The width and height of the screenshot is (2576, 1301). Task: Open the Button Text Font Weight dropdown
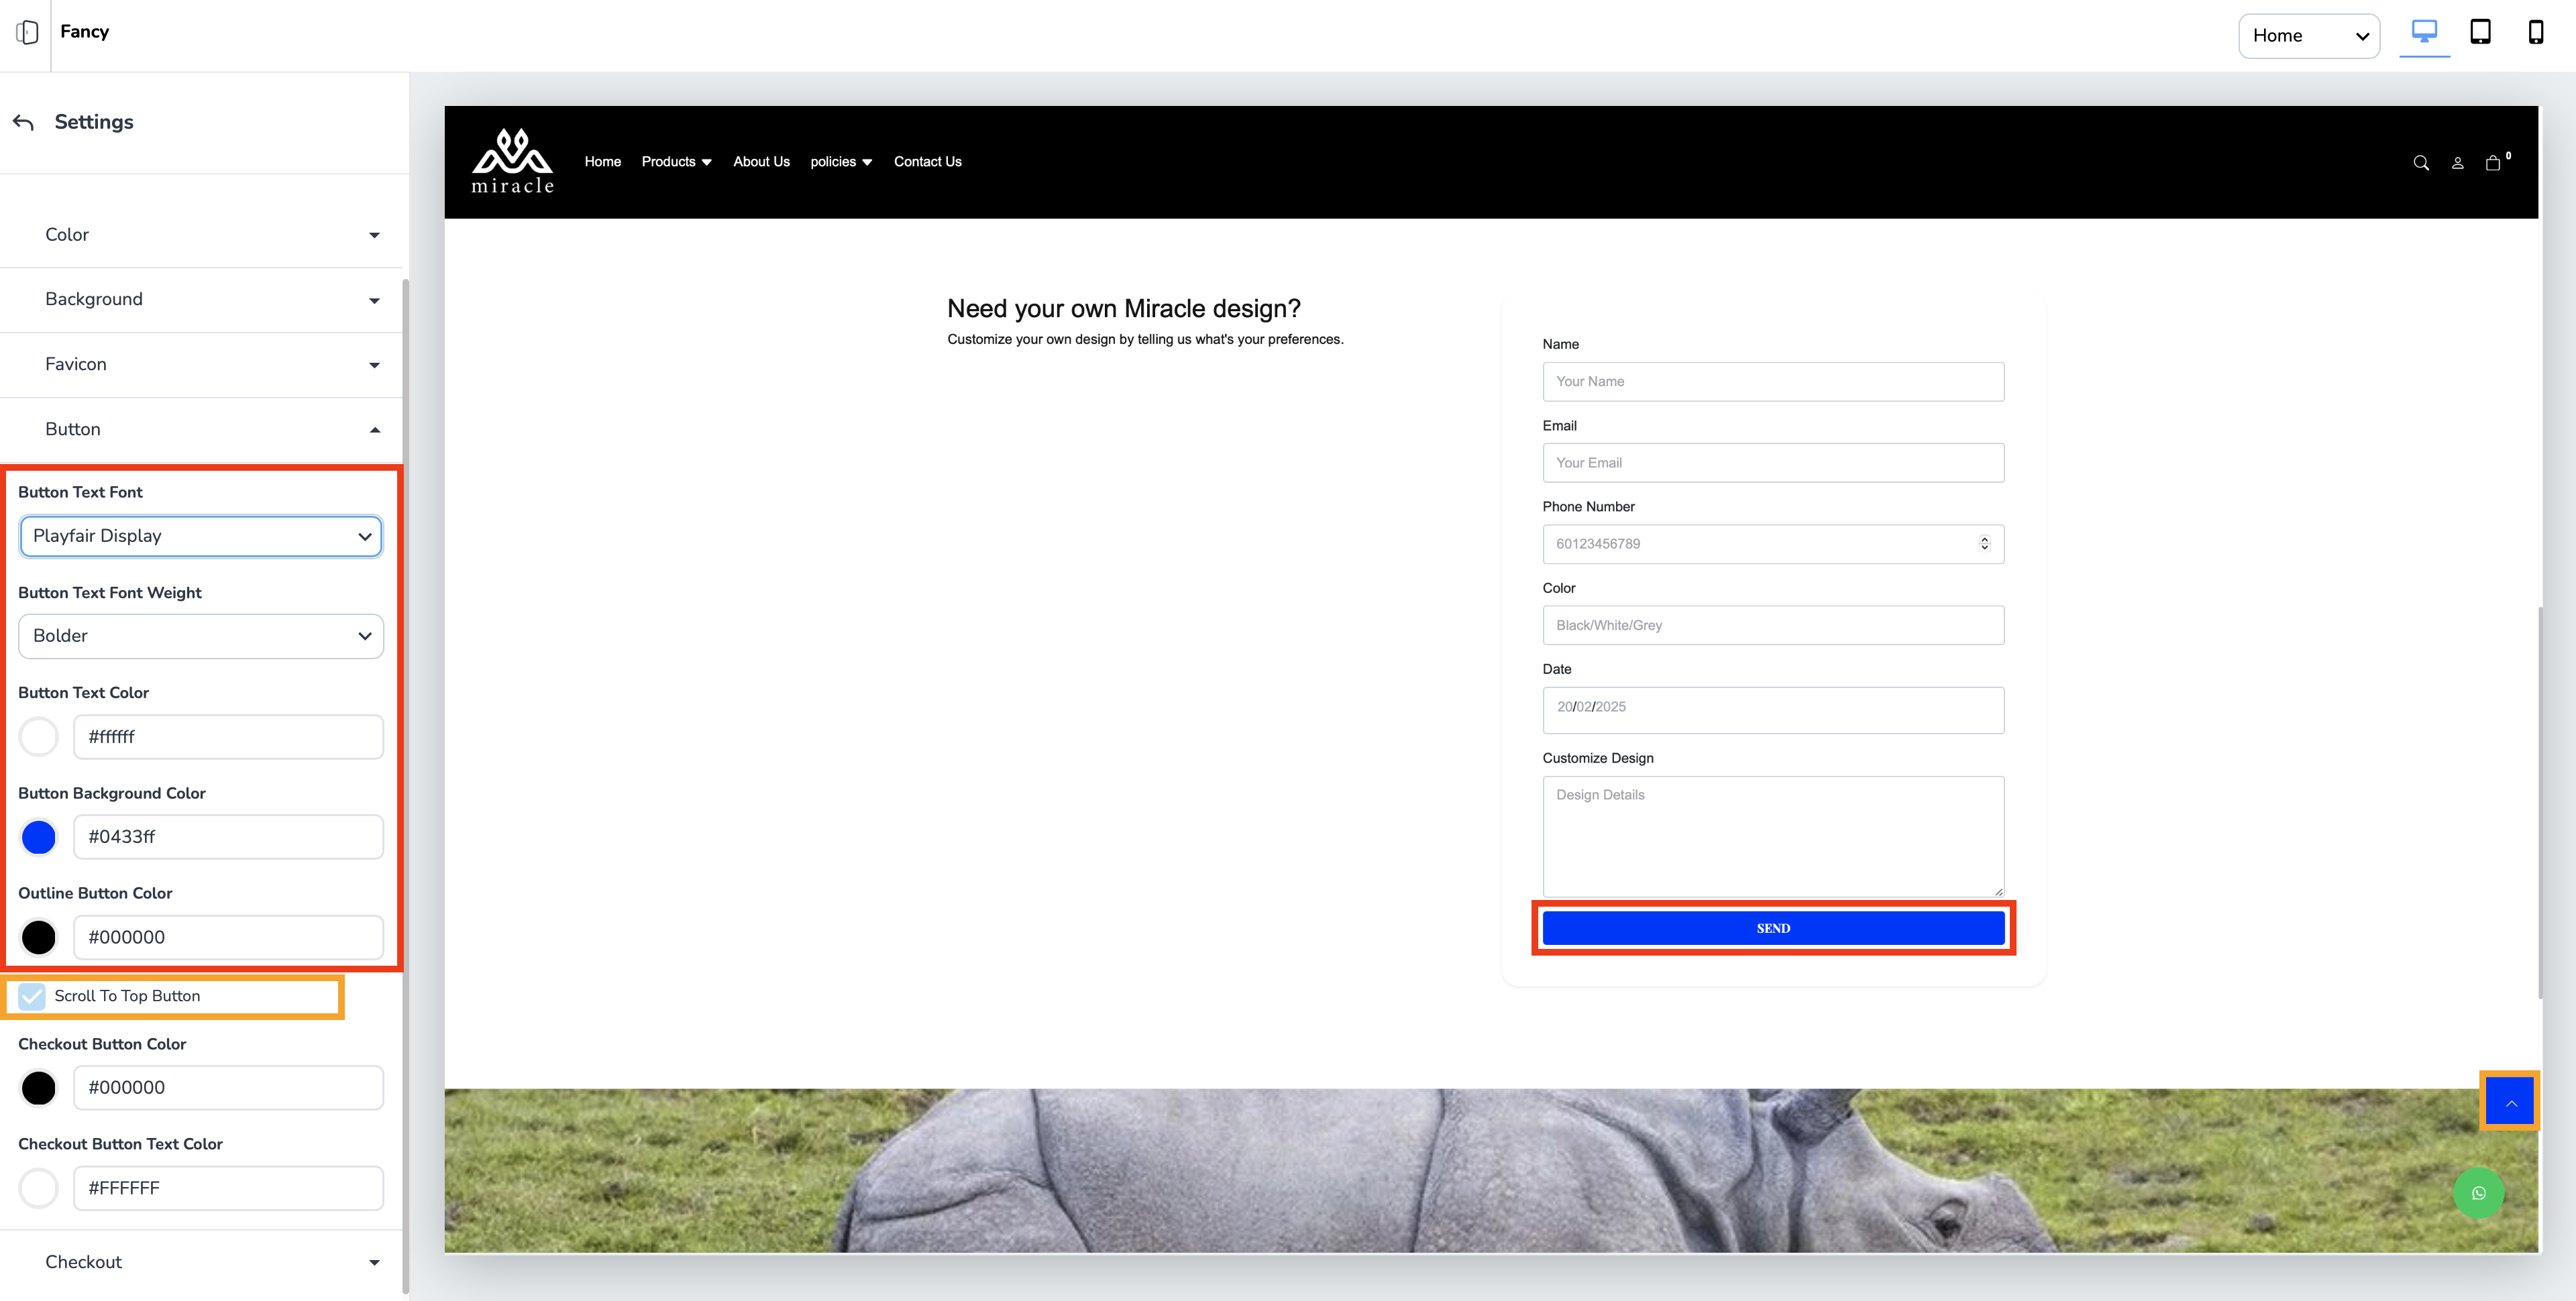pyautogui.click(x=201, y=636)
